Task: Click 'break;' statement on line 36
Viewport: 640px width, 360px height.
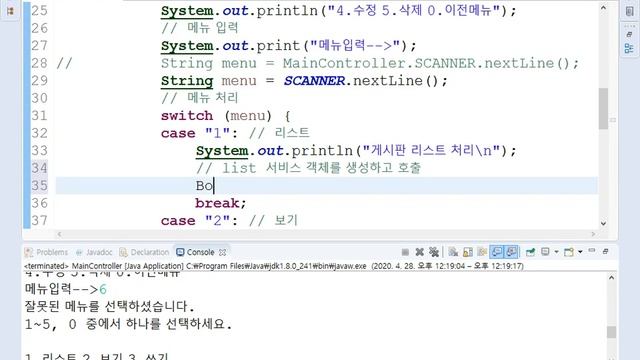Action: 221,203
